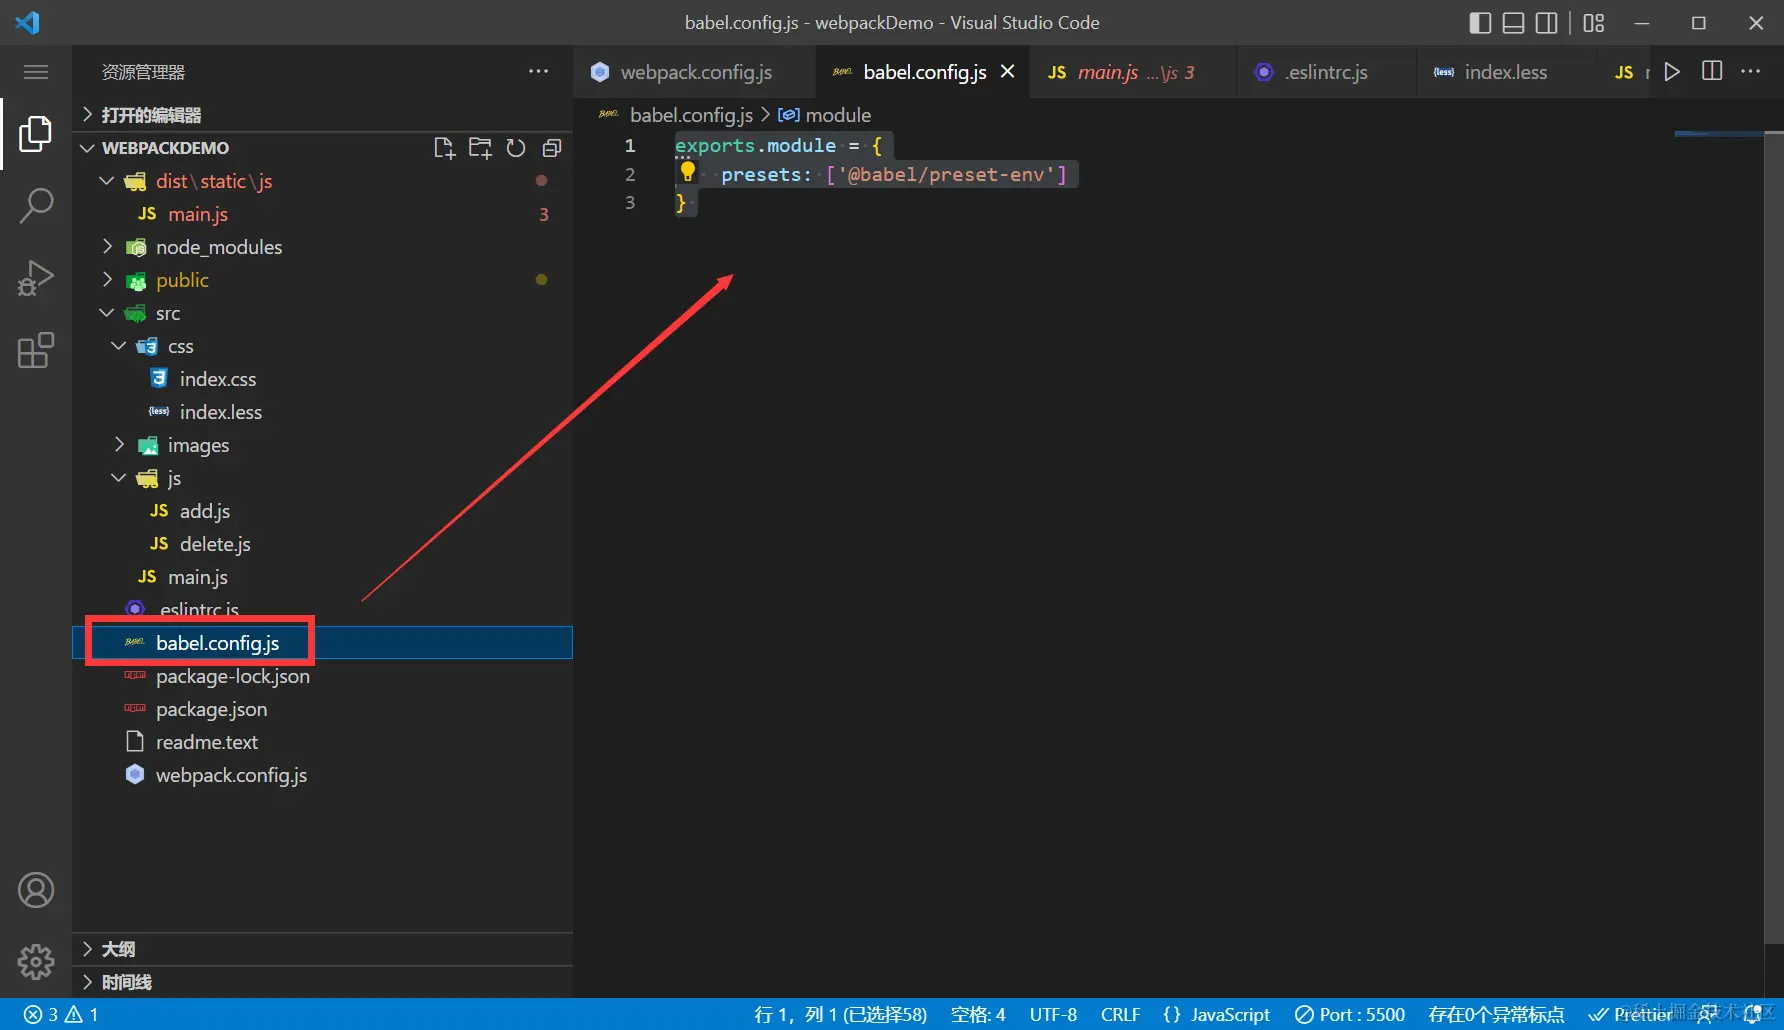Open index.less in the file tree

click(x=322, y=412)
